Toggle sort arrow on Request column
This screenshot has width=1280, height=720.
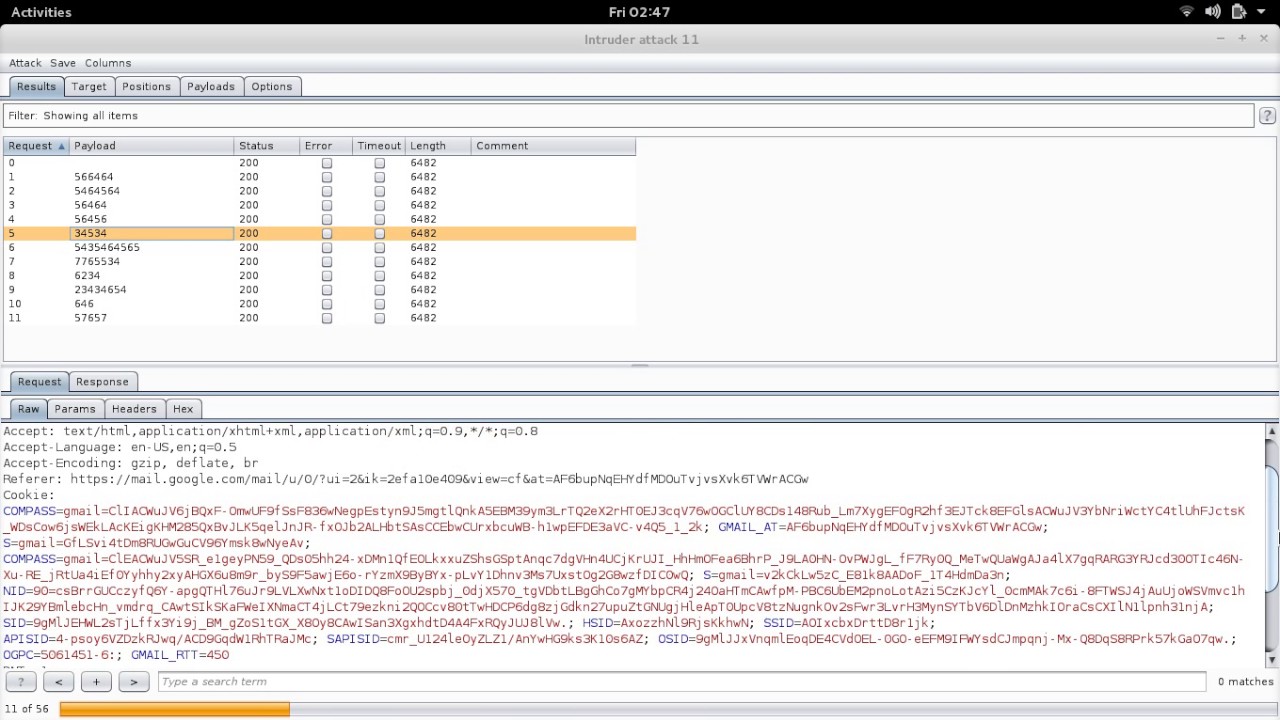(x=61, y=146)
